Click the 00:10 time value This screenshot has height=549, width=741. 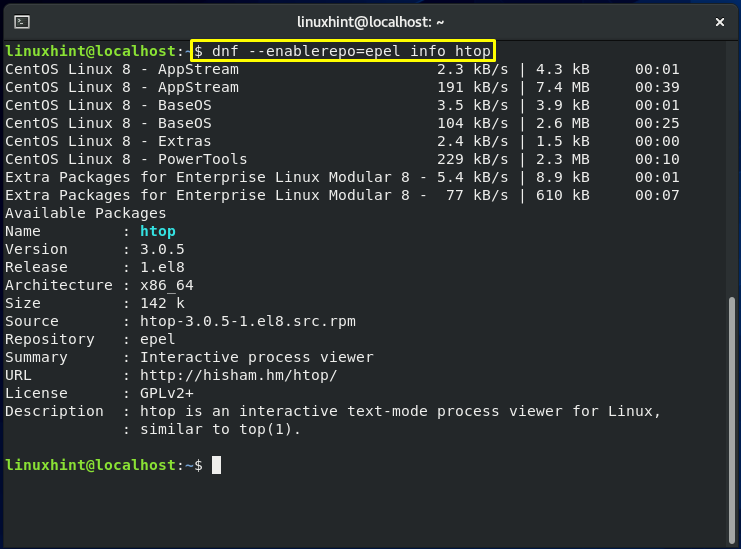[657, 159]
